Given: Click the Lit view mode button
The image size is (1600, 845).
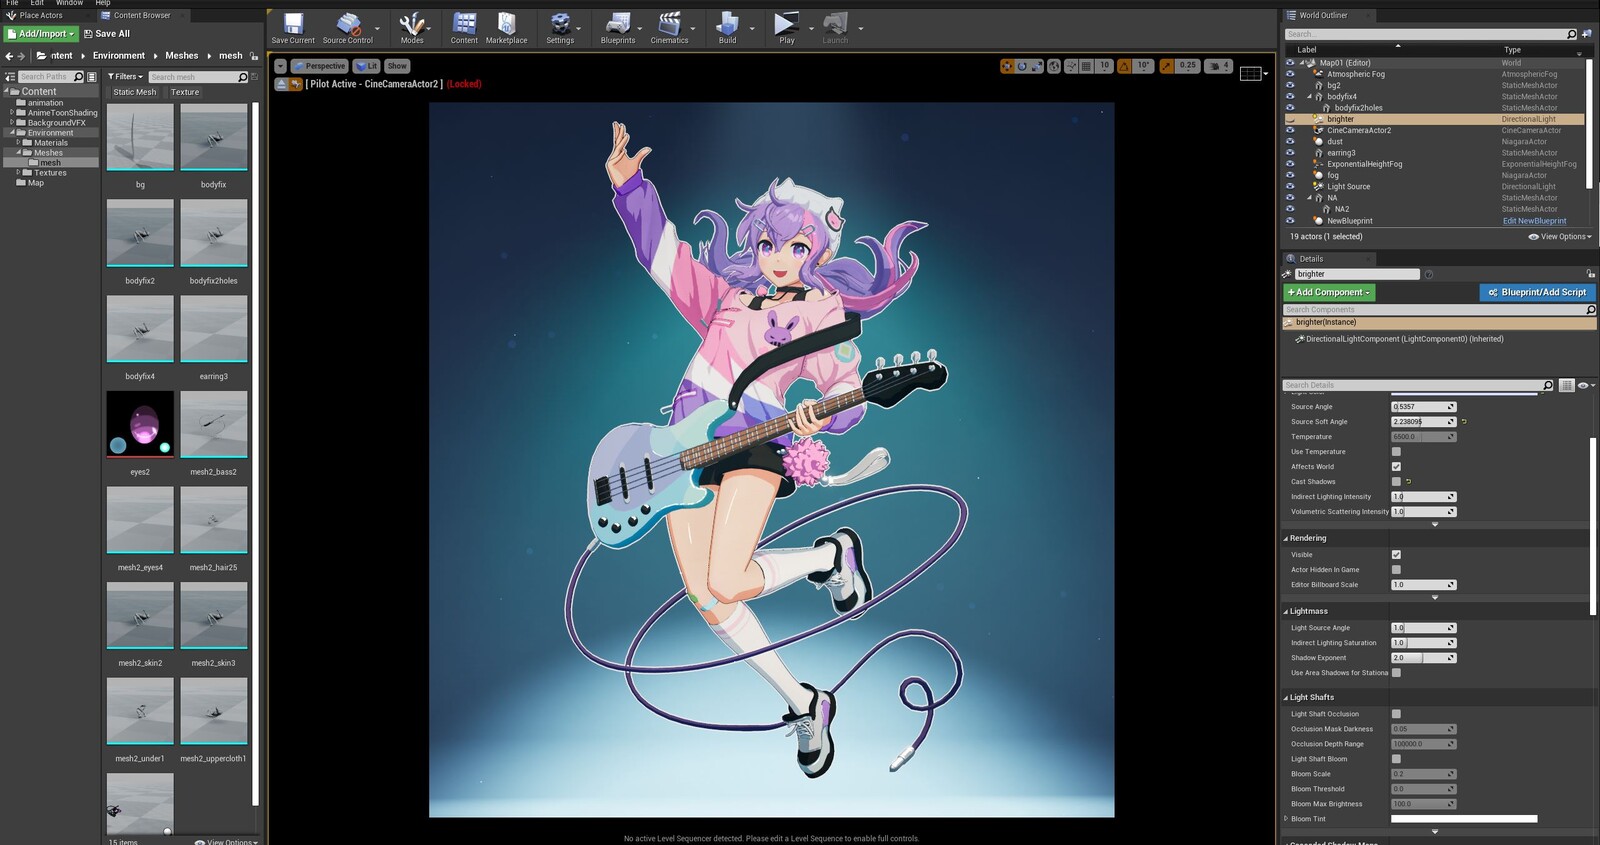Looking at the screenshot, I should tap(367, 66).
